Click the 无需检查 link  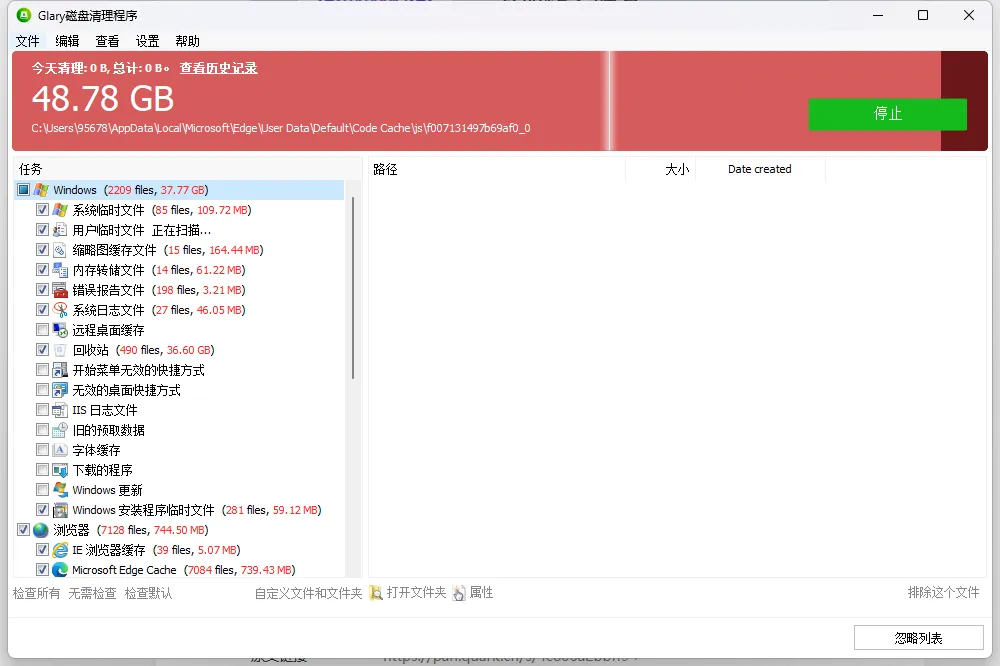92,593
